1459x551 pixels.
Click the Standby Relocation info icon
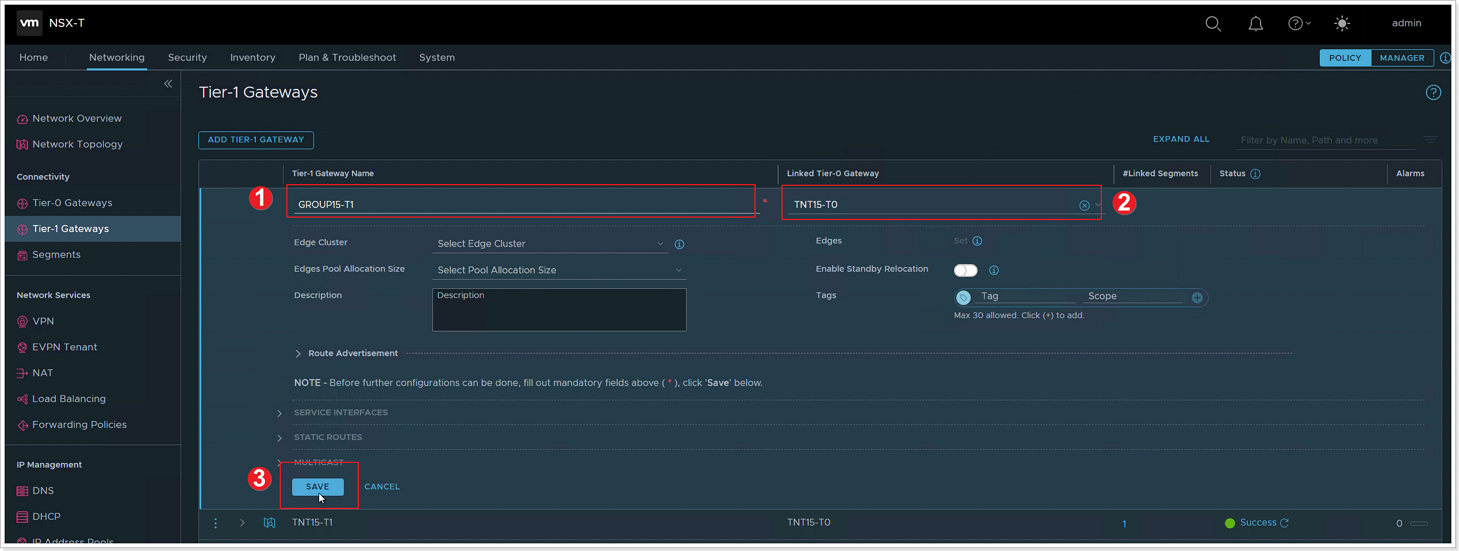(x=993, y=270)
